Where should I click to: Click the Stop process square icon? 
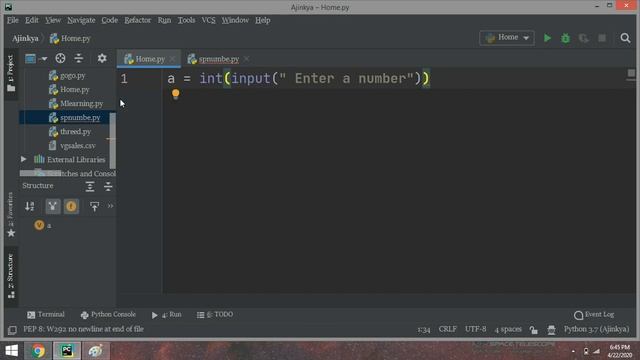[x=602, y=38]
